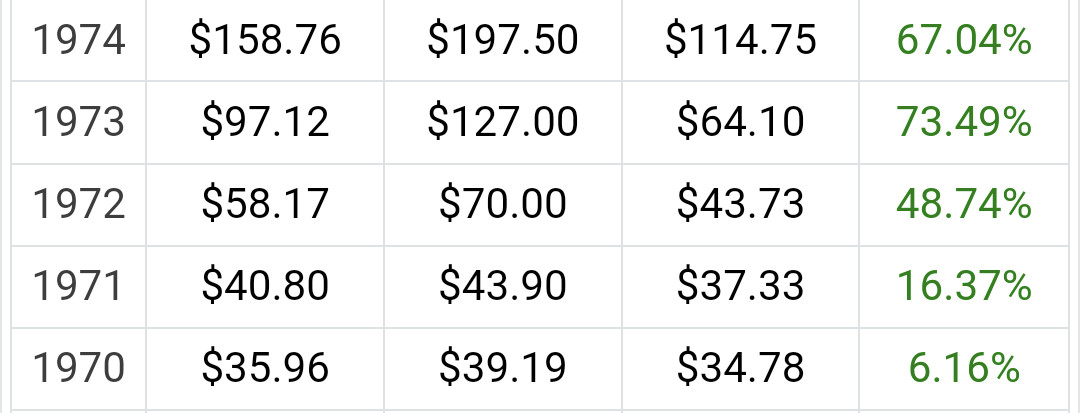
Task: Select the $158.76 price cell
Action: (265, 41)
